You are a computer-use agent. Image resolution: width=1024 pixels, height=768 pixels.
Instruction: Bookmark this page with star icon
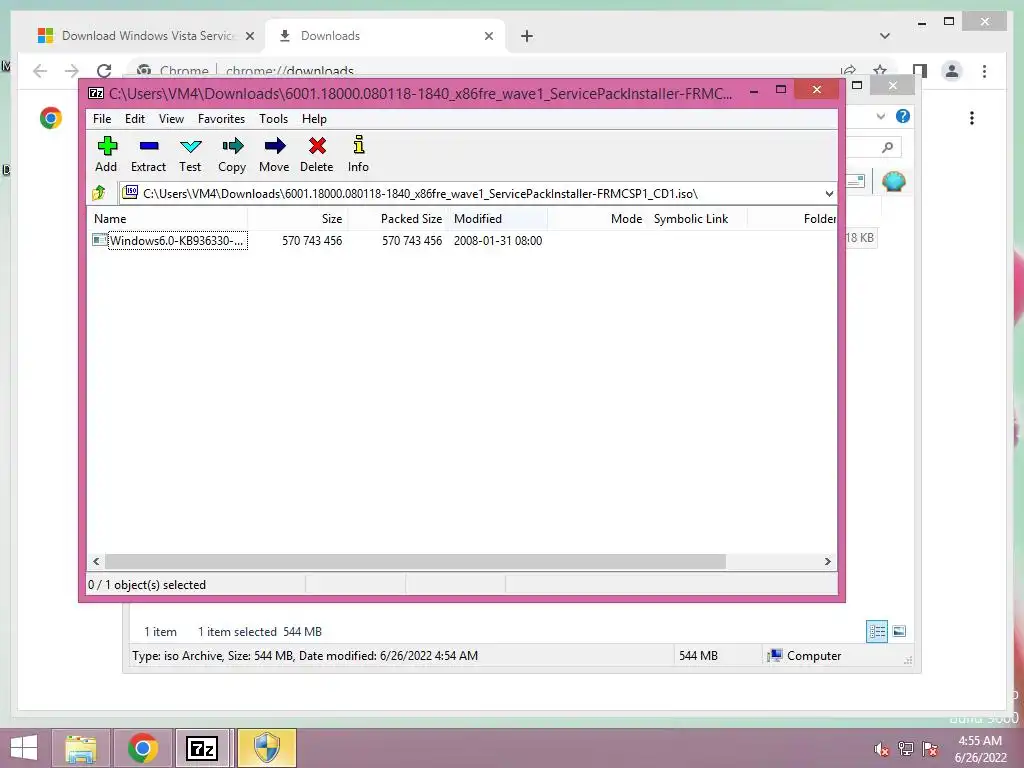(880, 71)
